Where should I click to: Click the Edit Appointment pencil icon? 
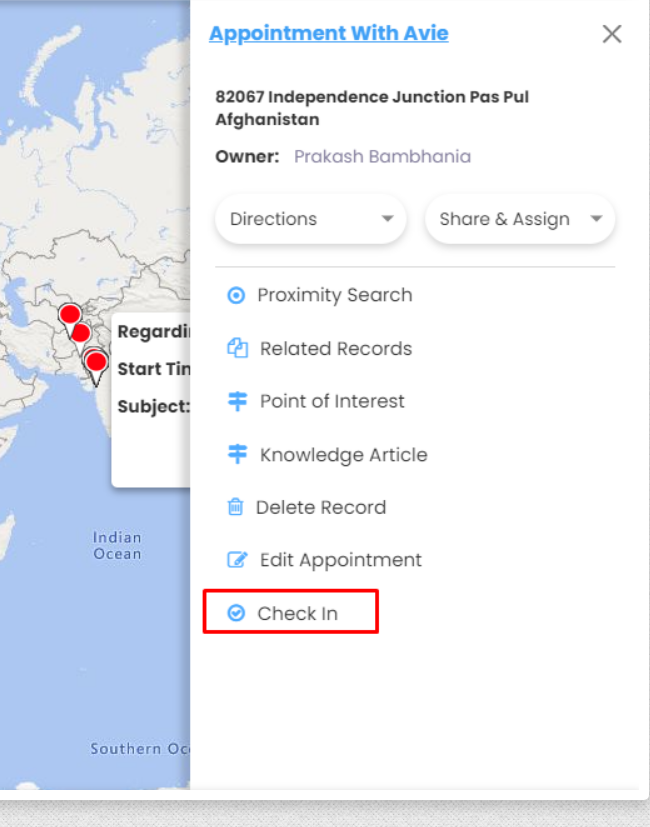tap(237, 561)
